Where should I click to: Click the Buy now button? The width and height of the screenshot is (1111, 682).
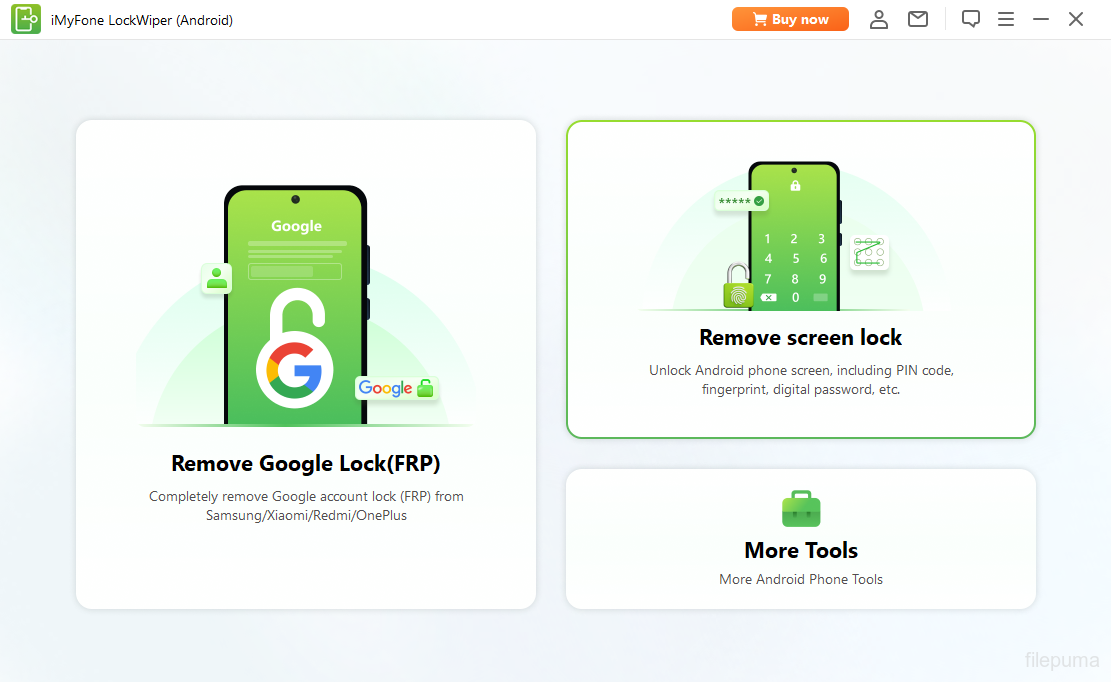tap(790, 19)
